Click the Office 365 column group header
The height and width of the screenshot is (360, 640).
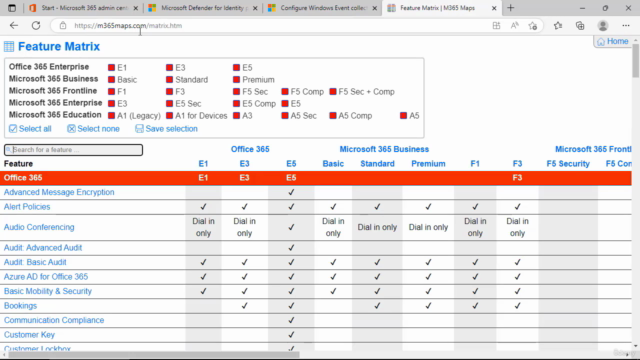click(x=250, y=149)
